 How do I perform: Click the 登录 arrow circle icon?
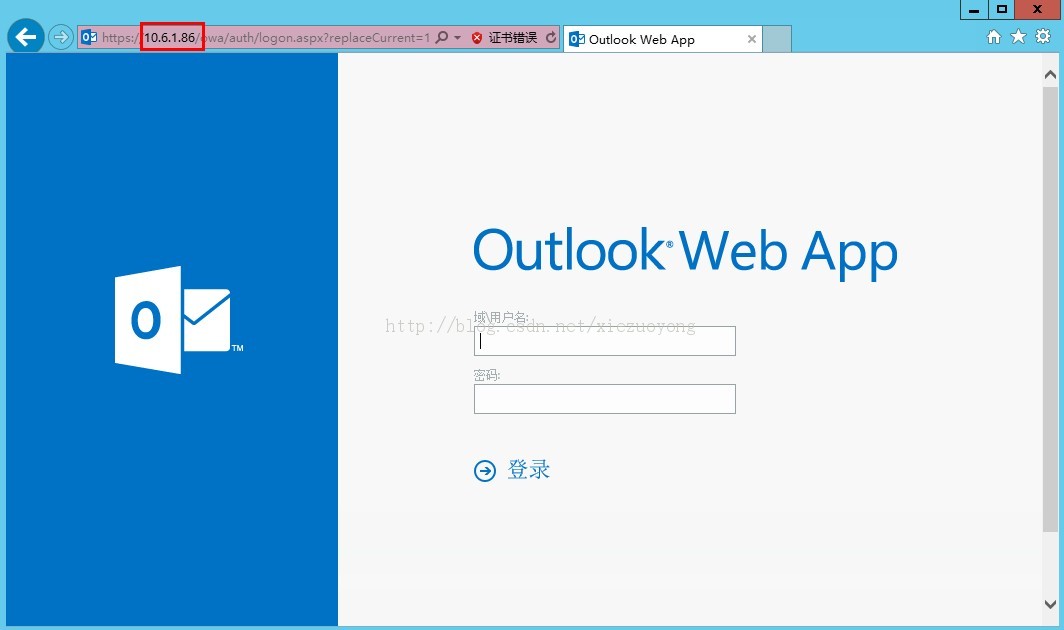coord(484,470)
